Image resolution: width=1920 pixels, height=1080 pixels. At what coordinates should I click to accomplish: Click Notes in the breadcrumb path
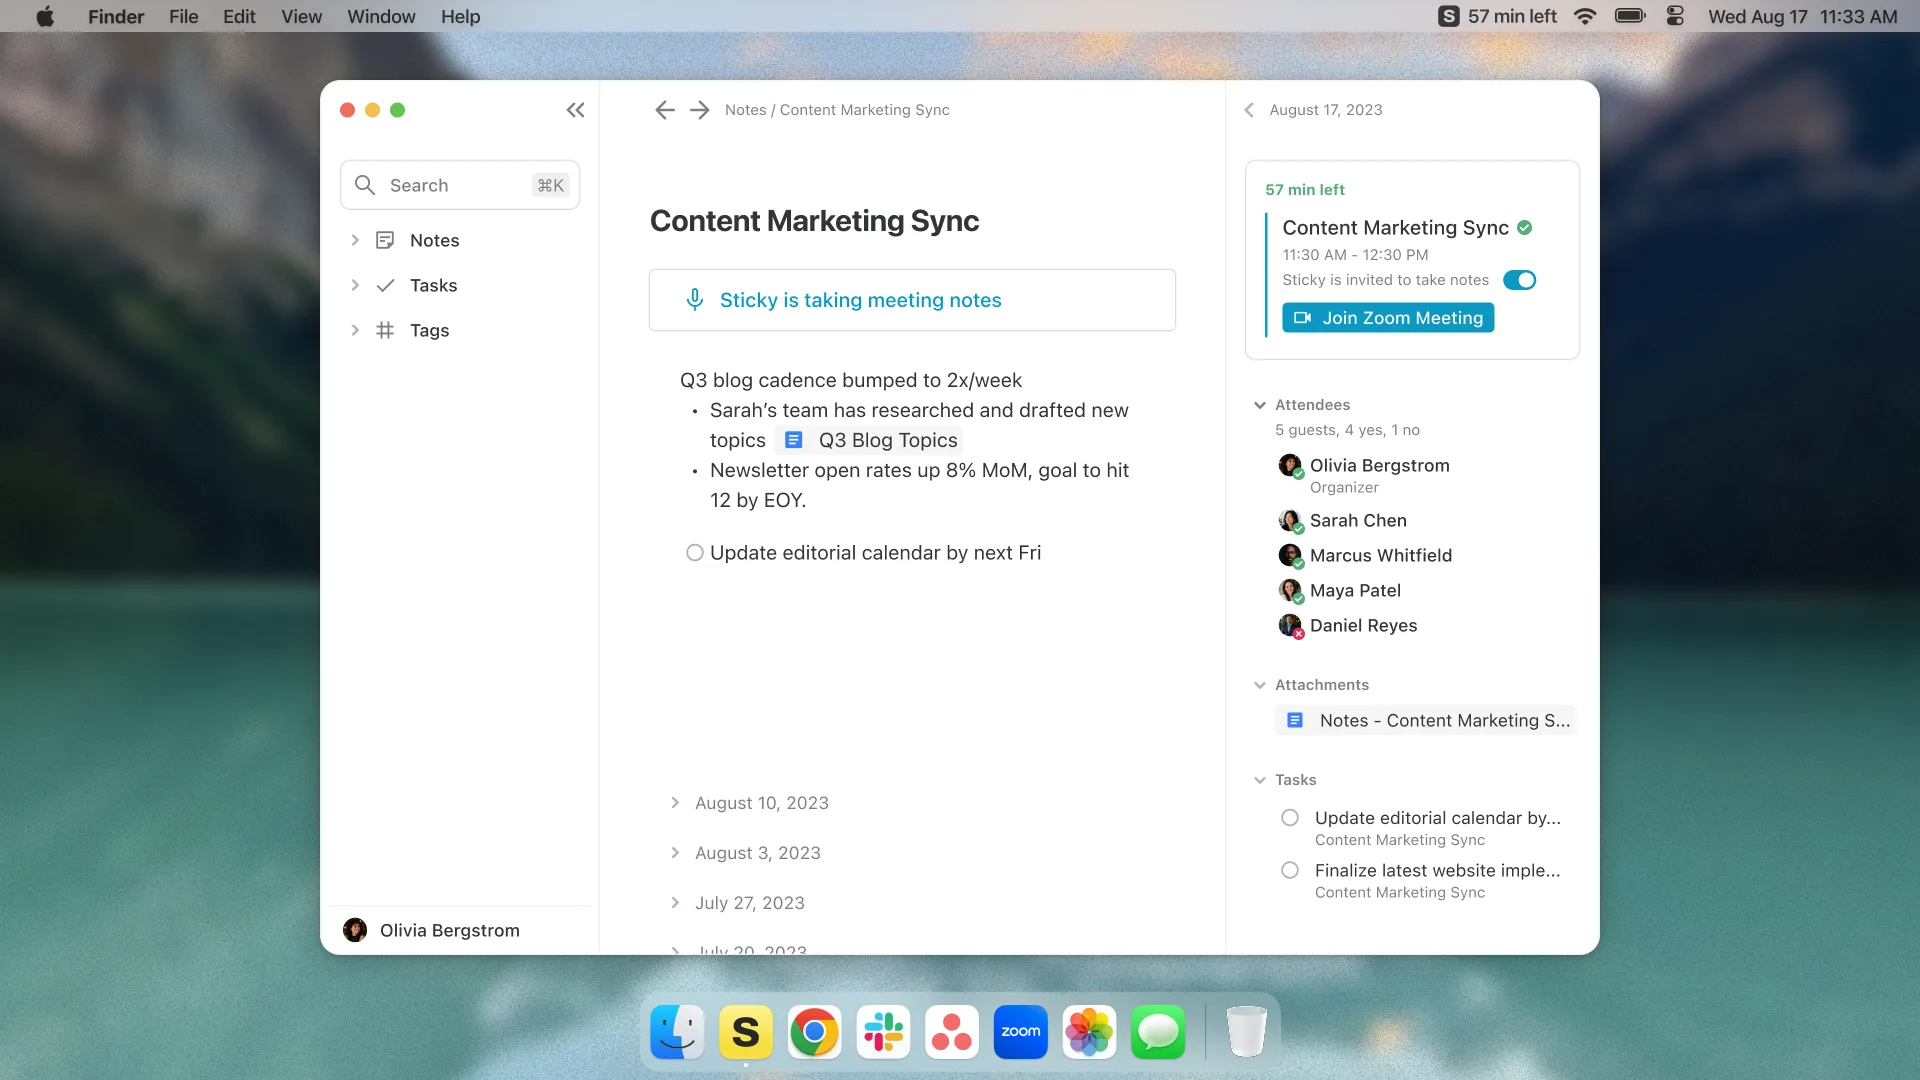(745, 110)
